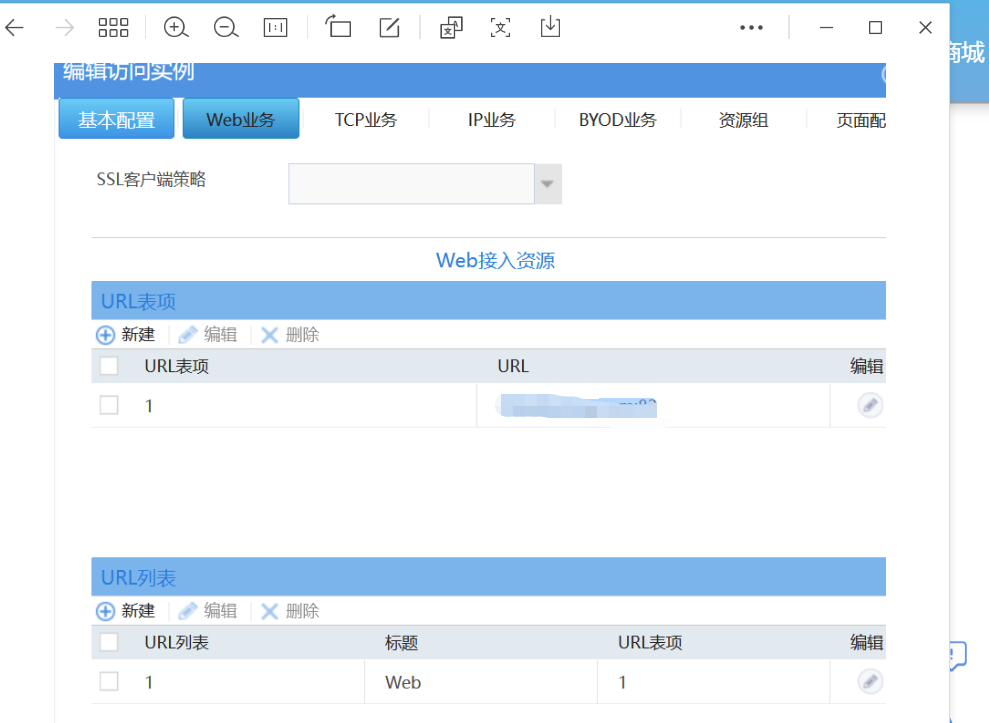Screen dimensions: 989x723
Task: Switch to the 基本配置 tab
Action: point(116,119)
